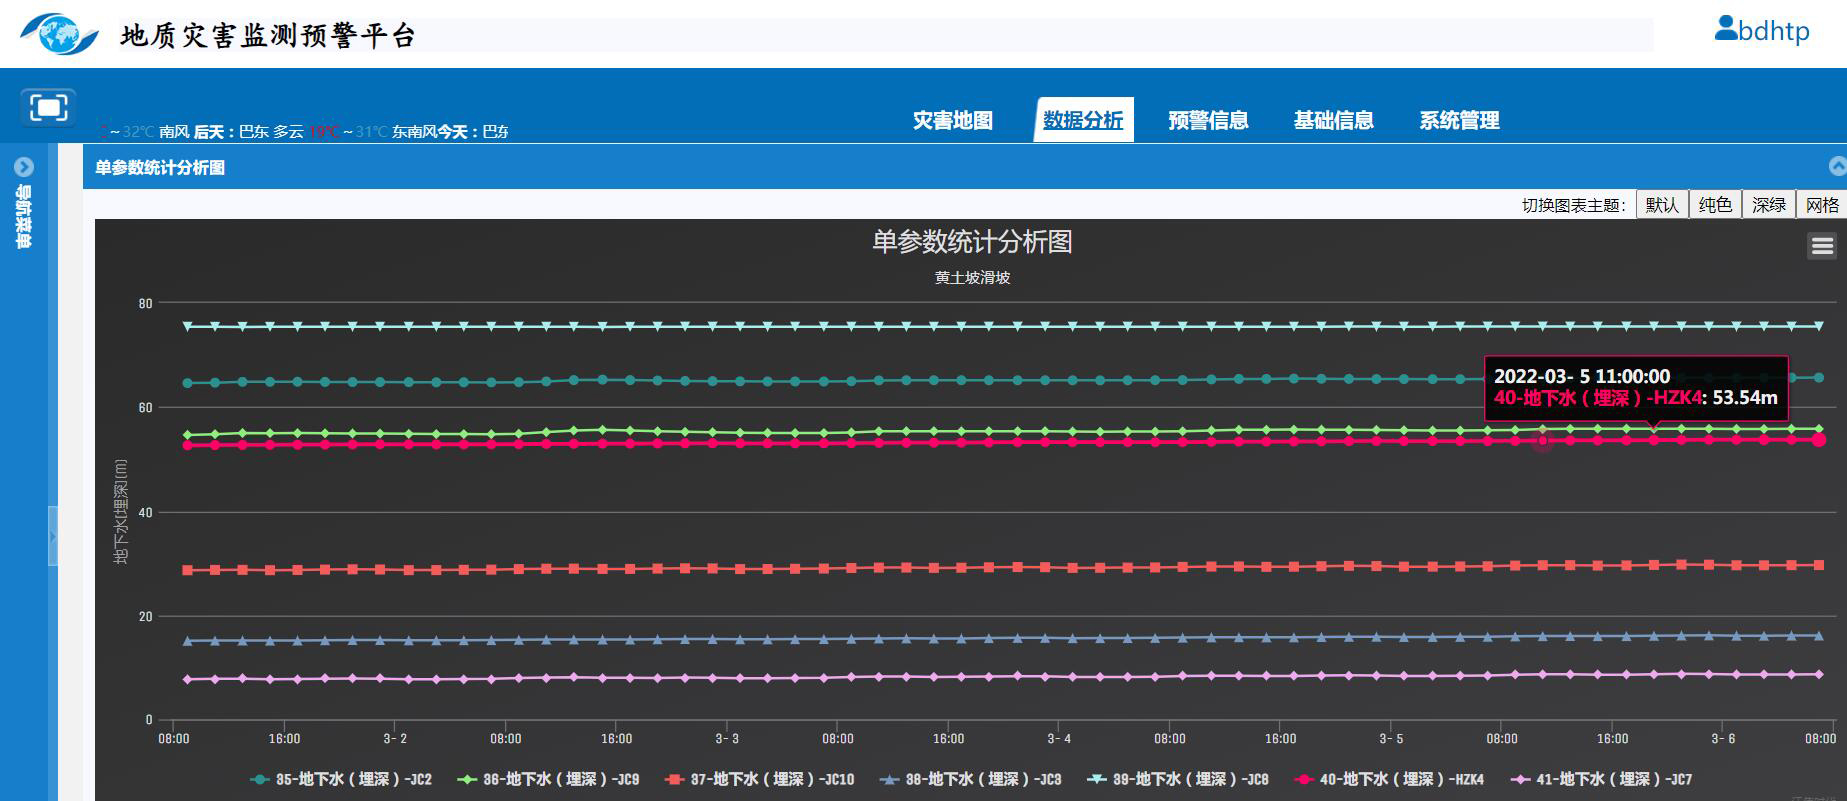The image size is (1847, 801).
Task: Click the subtitle 黄土坡滑坡
Action: point(972,278)
